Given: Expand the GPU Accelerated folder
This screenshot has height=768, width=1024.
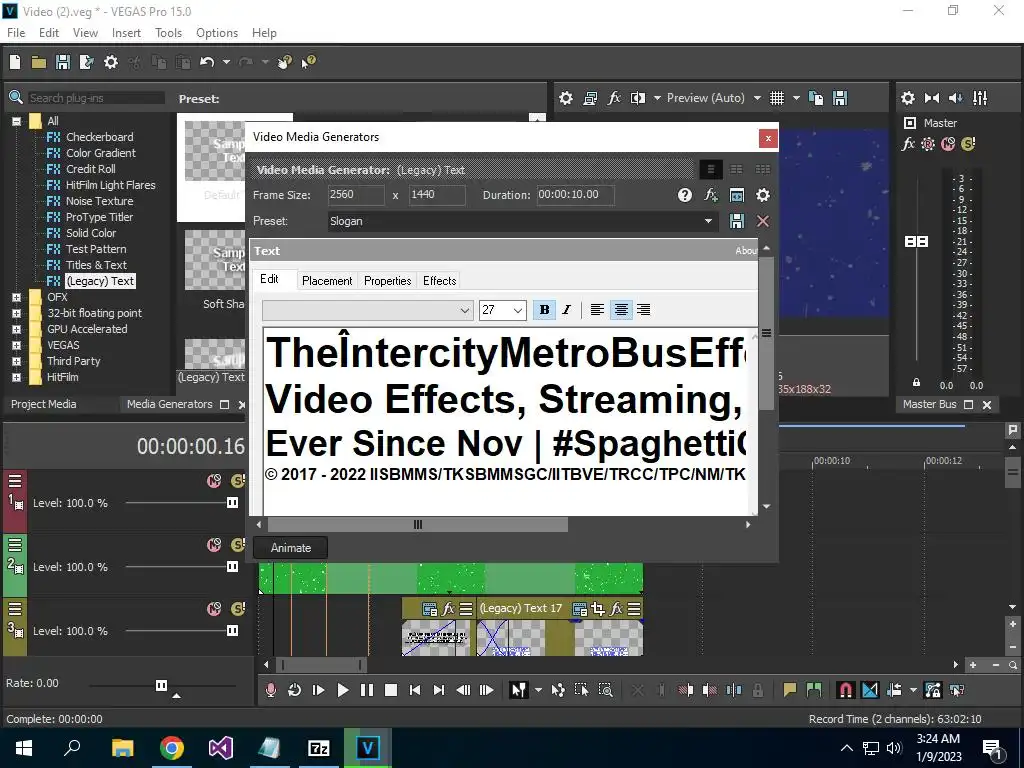Looking at the screenshot, I should tap(16, 329).
